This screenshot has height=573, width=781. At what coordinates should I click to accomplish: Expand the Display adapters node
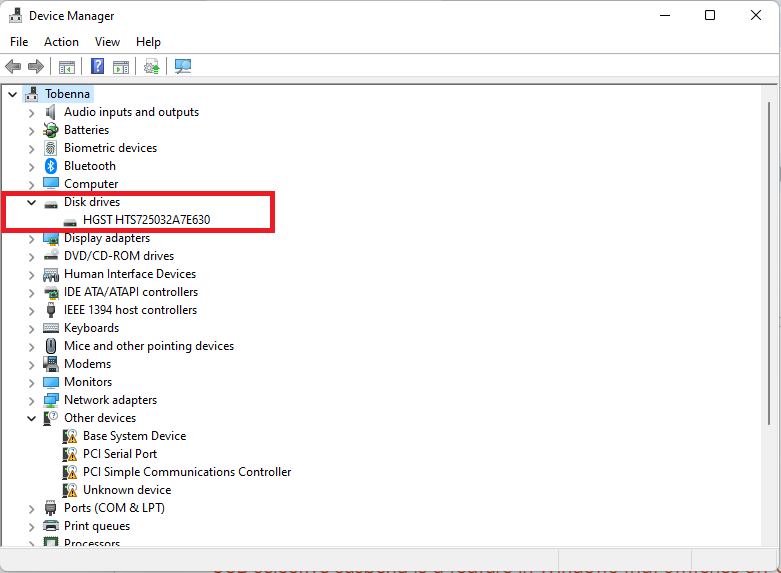click(31, 239)
